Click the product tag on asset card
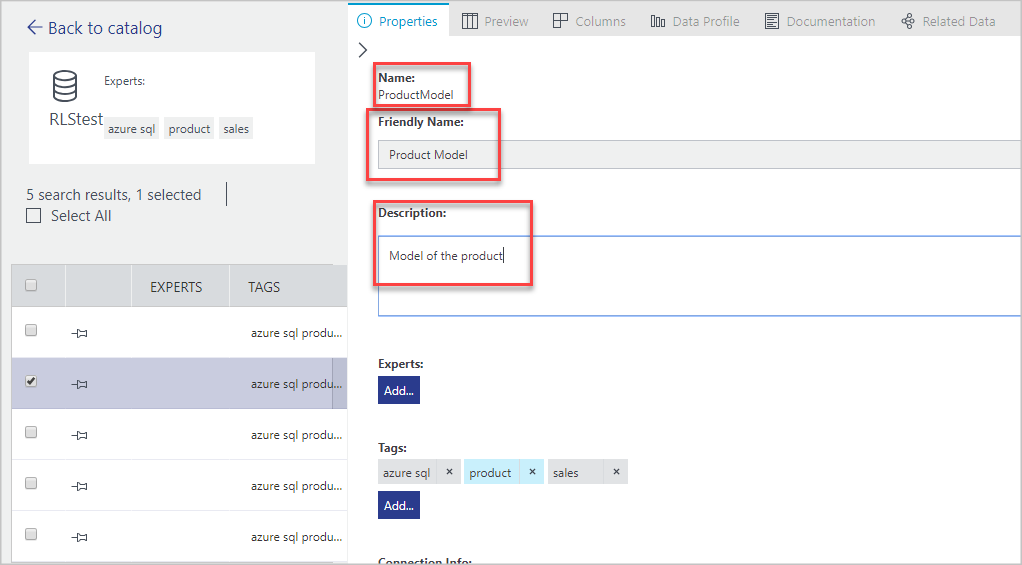The width and height of the screenshot is (1022, 565). click(x=189, y=128)
